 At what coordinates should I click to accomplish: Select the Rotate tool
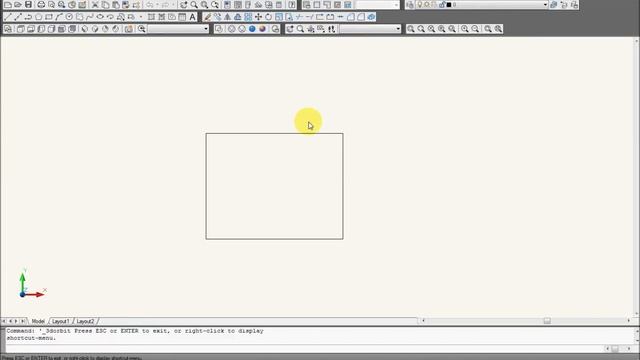pos(269,17)
